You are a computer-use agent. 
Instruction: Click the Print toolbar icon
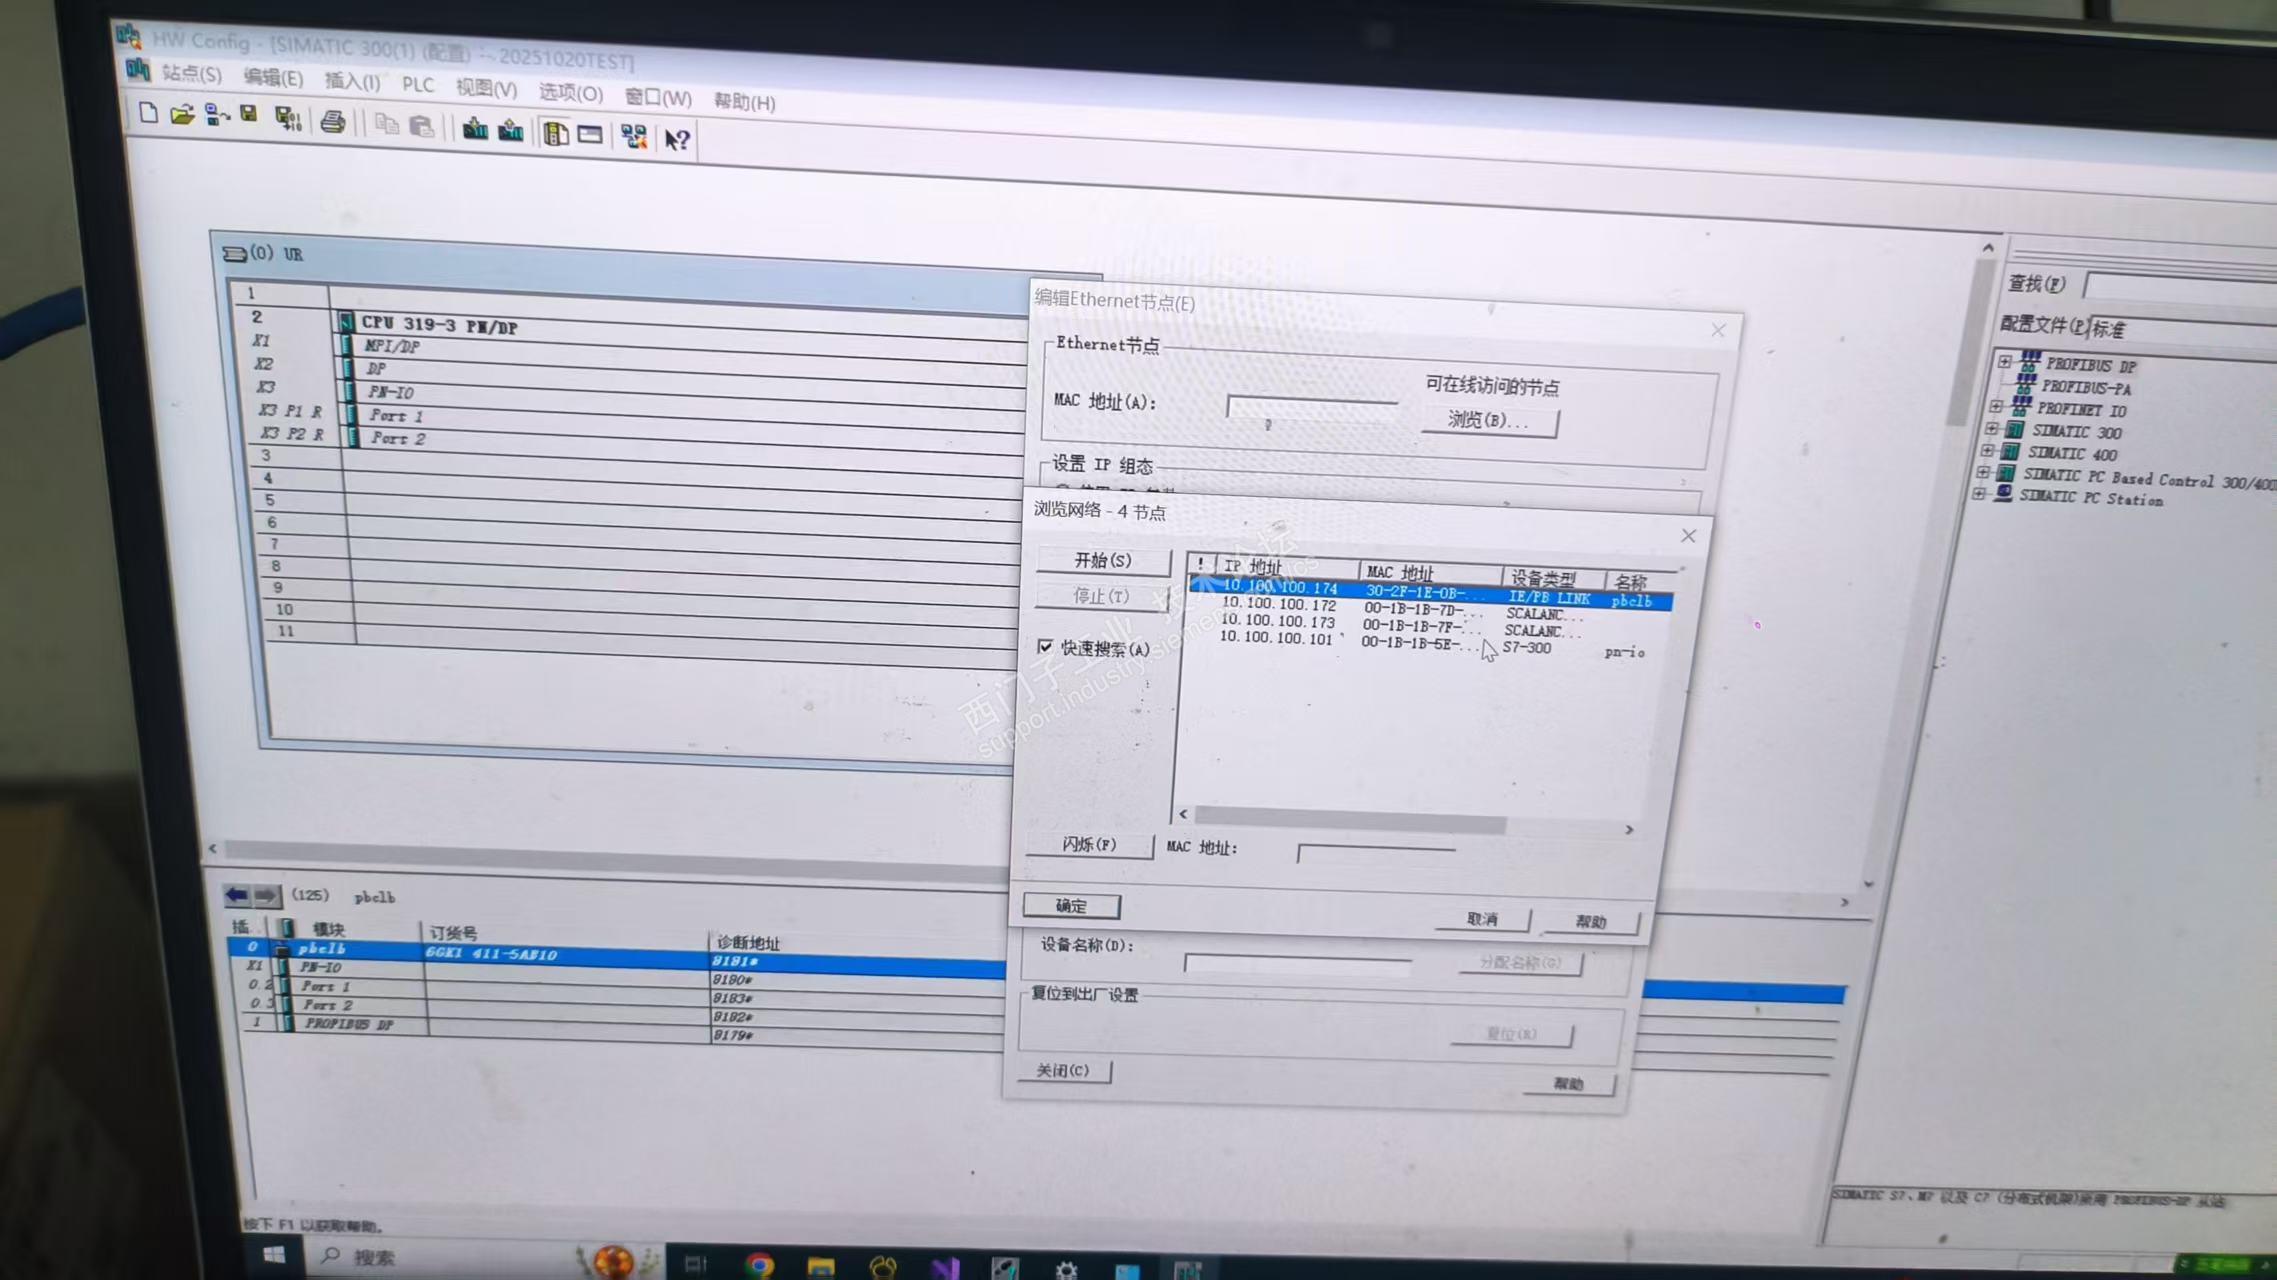coord(333,123)
